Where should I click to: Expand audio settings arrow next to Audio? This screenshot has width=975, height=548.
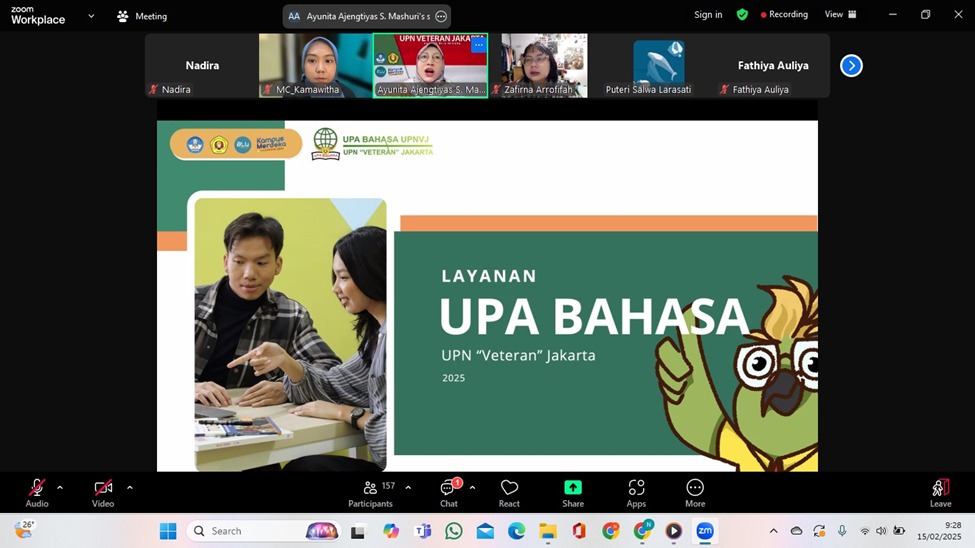point(60,488)
